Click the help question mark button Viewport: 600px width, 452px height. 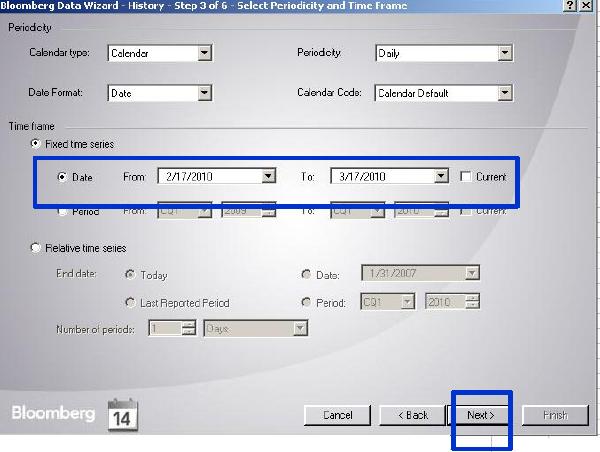(x=570, y=5)
